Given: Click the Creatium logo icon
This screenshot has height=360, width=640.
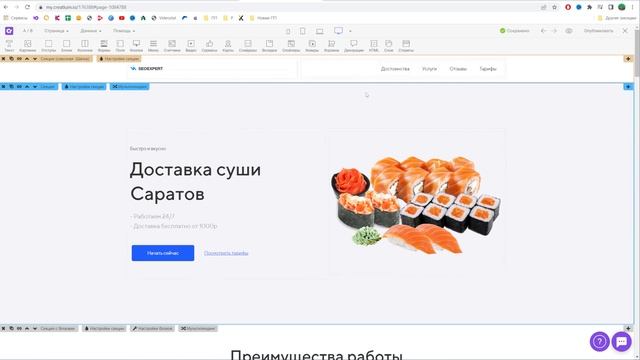Looking at the screenshot, I should tap(9, 31).
